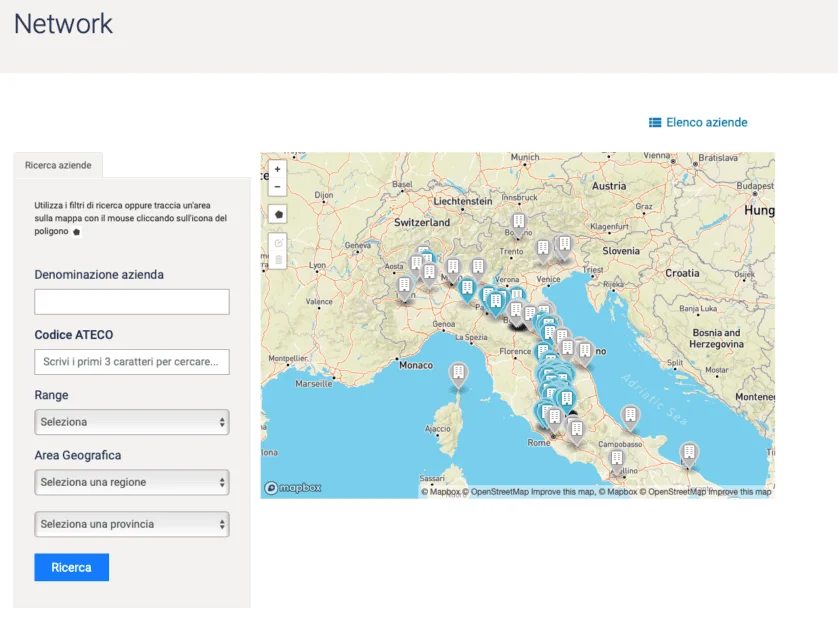Click the Network page heading

(63, 24)
